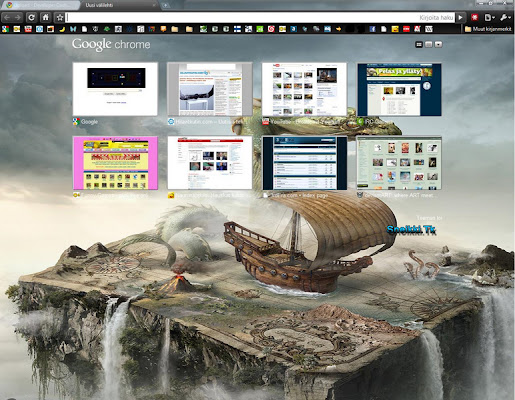
Task: Bookmark this page with the star icon
Action: pyautogui.click(x=60, y=17)
